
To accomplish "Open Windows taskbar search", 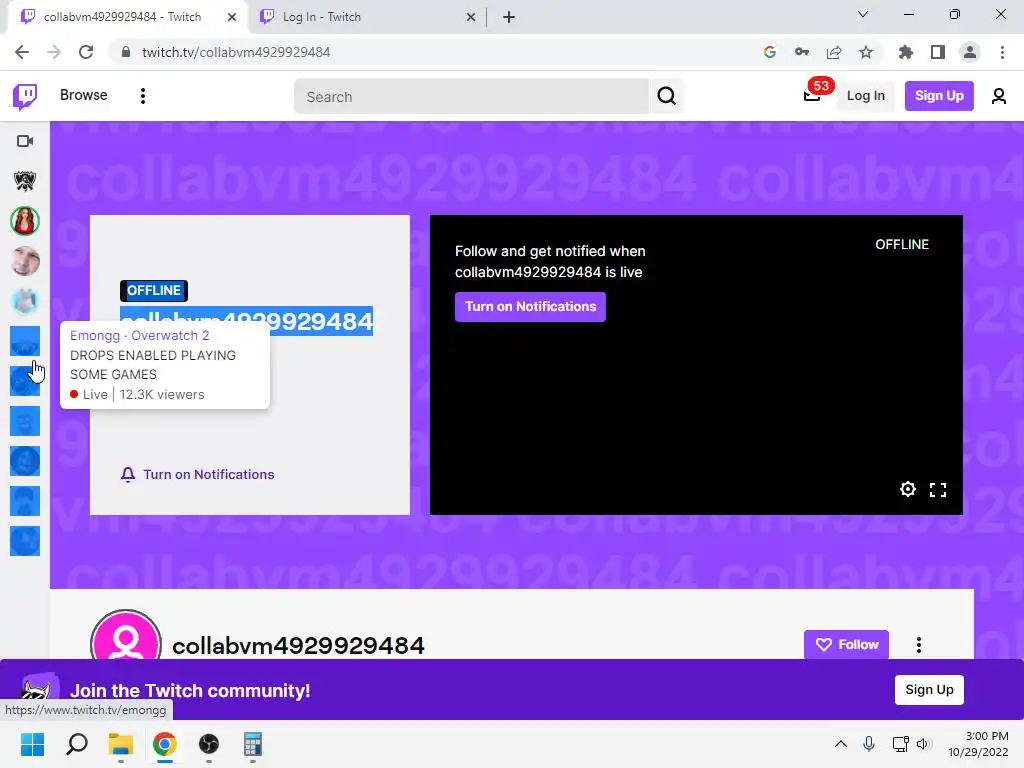I will pyautogui.click(x=77, y=744).
